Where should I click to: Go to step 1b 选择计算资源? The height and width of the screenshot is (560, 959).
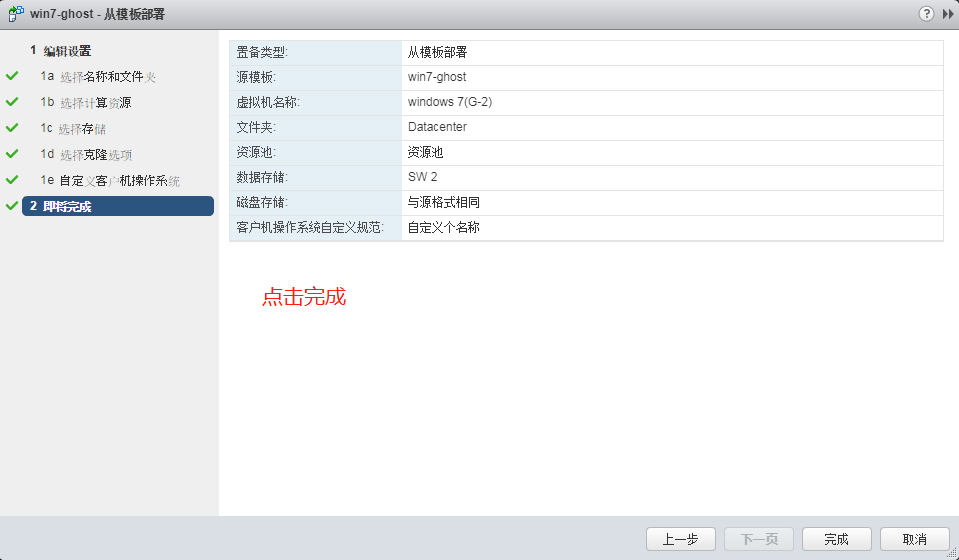[86, 102]
